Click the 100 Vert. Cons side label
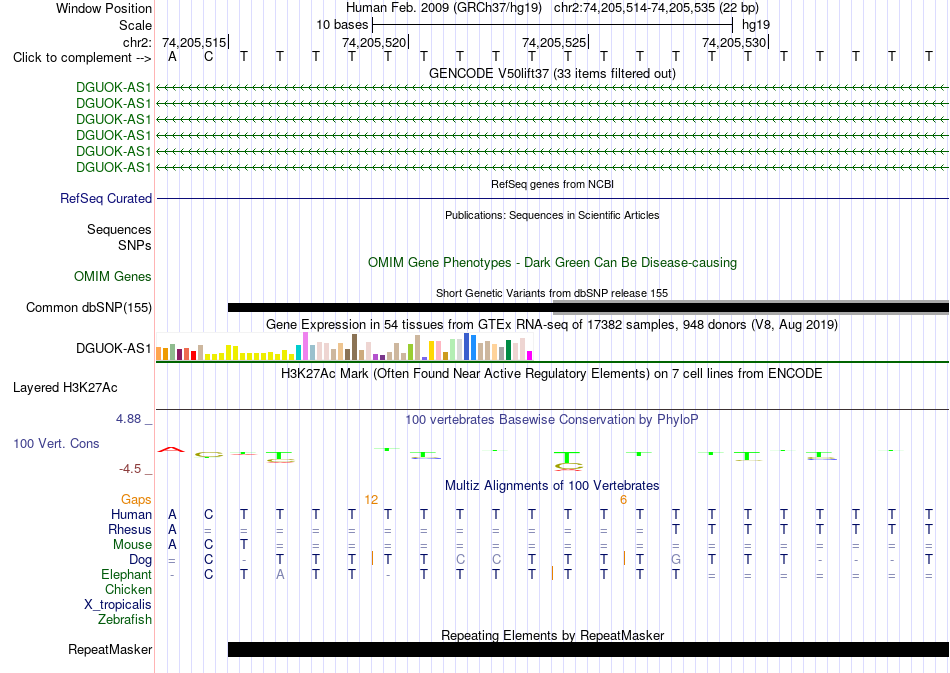Viewport: 950px width, 673px height. pyautogui.click(x=56, y=443)
